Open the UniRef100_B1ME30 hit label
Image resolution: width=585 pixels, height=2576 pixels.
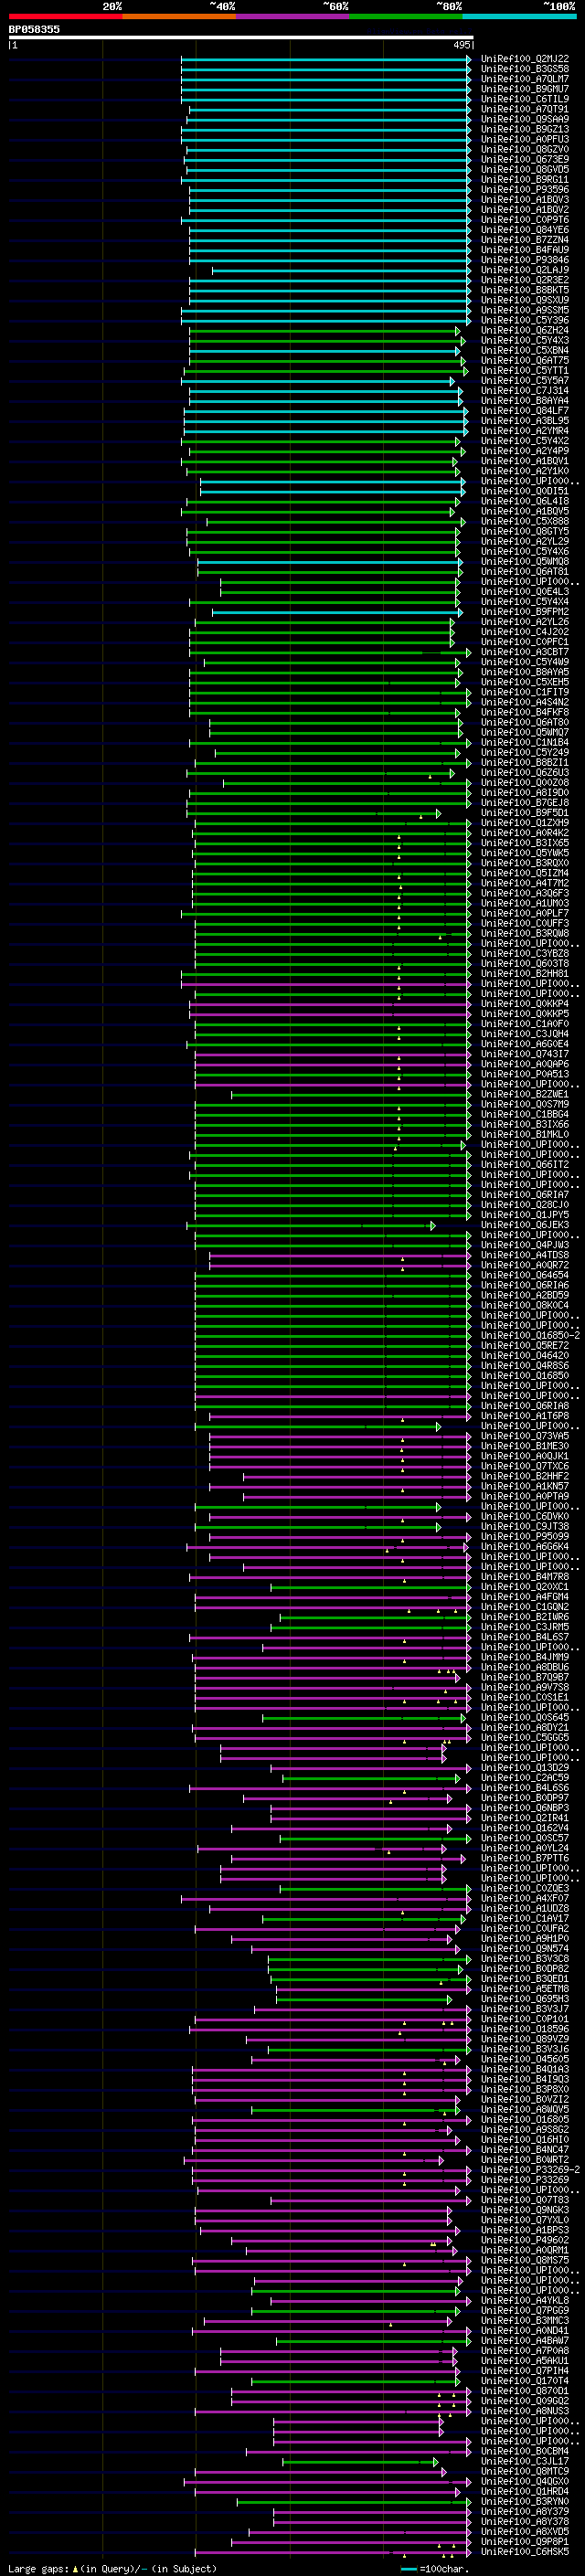coord(525,1445)
